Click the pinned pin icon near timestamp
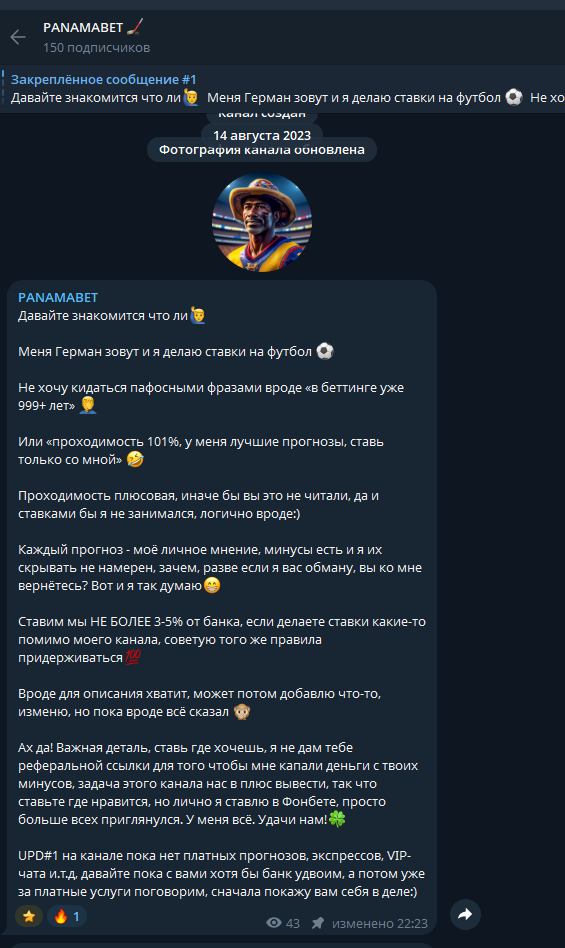This screenshot has width=565, height=948. [x=317, y=923]
